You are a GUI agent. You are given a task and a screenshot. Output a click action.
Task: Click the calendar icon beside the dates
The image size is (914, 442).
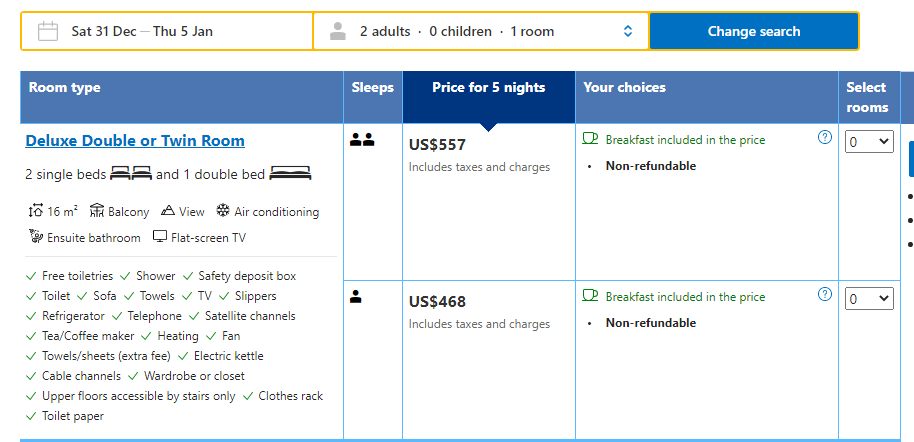tap(48, 31)
